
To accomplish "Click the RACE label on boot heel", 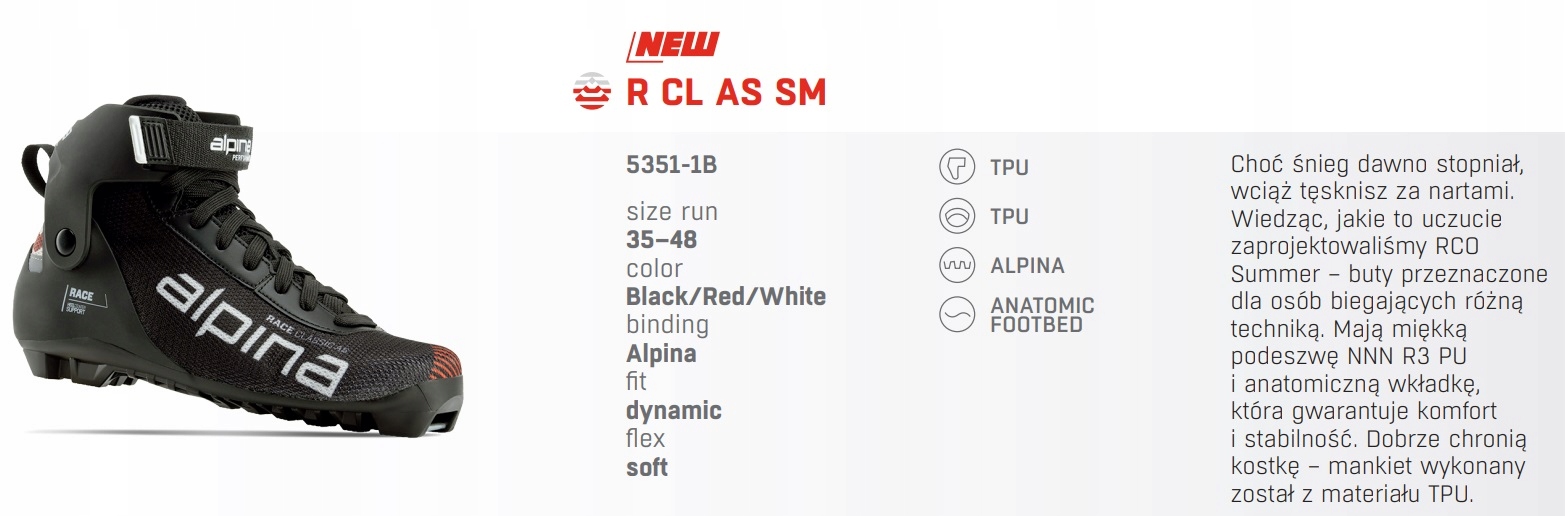I will [x=80, y=294].
